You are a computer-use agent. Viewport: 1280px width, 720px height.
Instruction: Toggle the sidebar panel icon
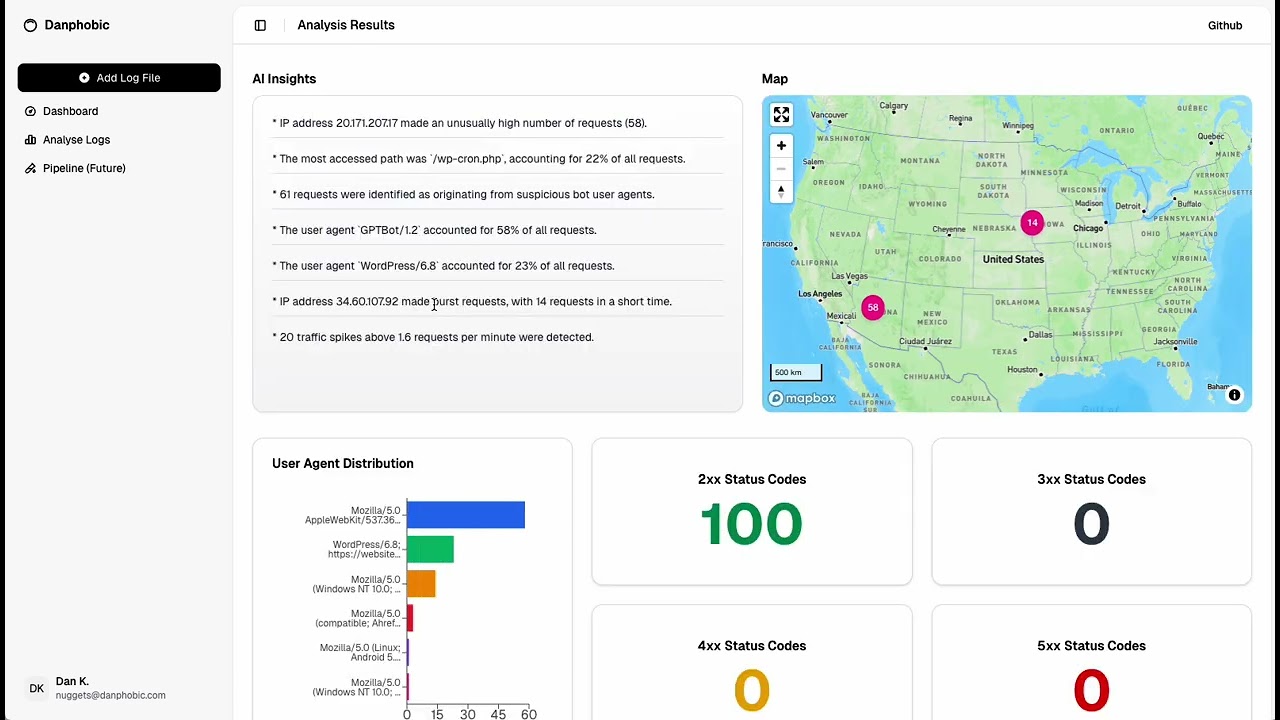[260, 25]
